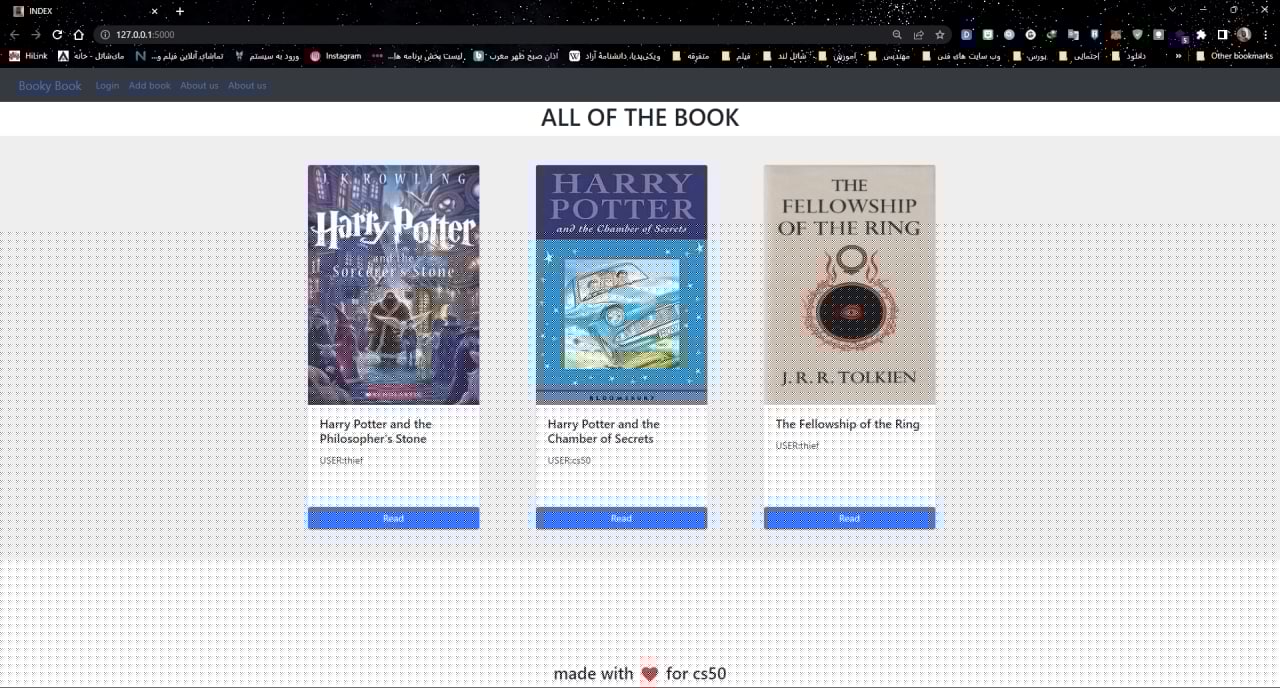Viewport: 1280px width, 688px height.
Task: Click the Chamber of Secrets book cover
Action: point(621,285)
